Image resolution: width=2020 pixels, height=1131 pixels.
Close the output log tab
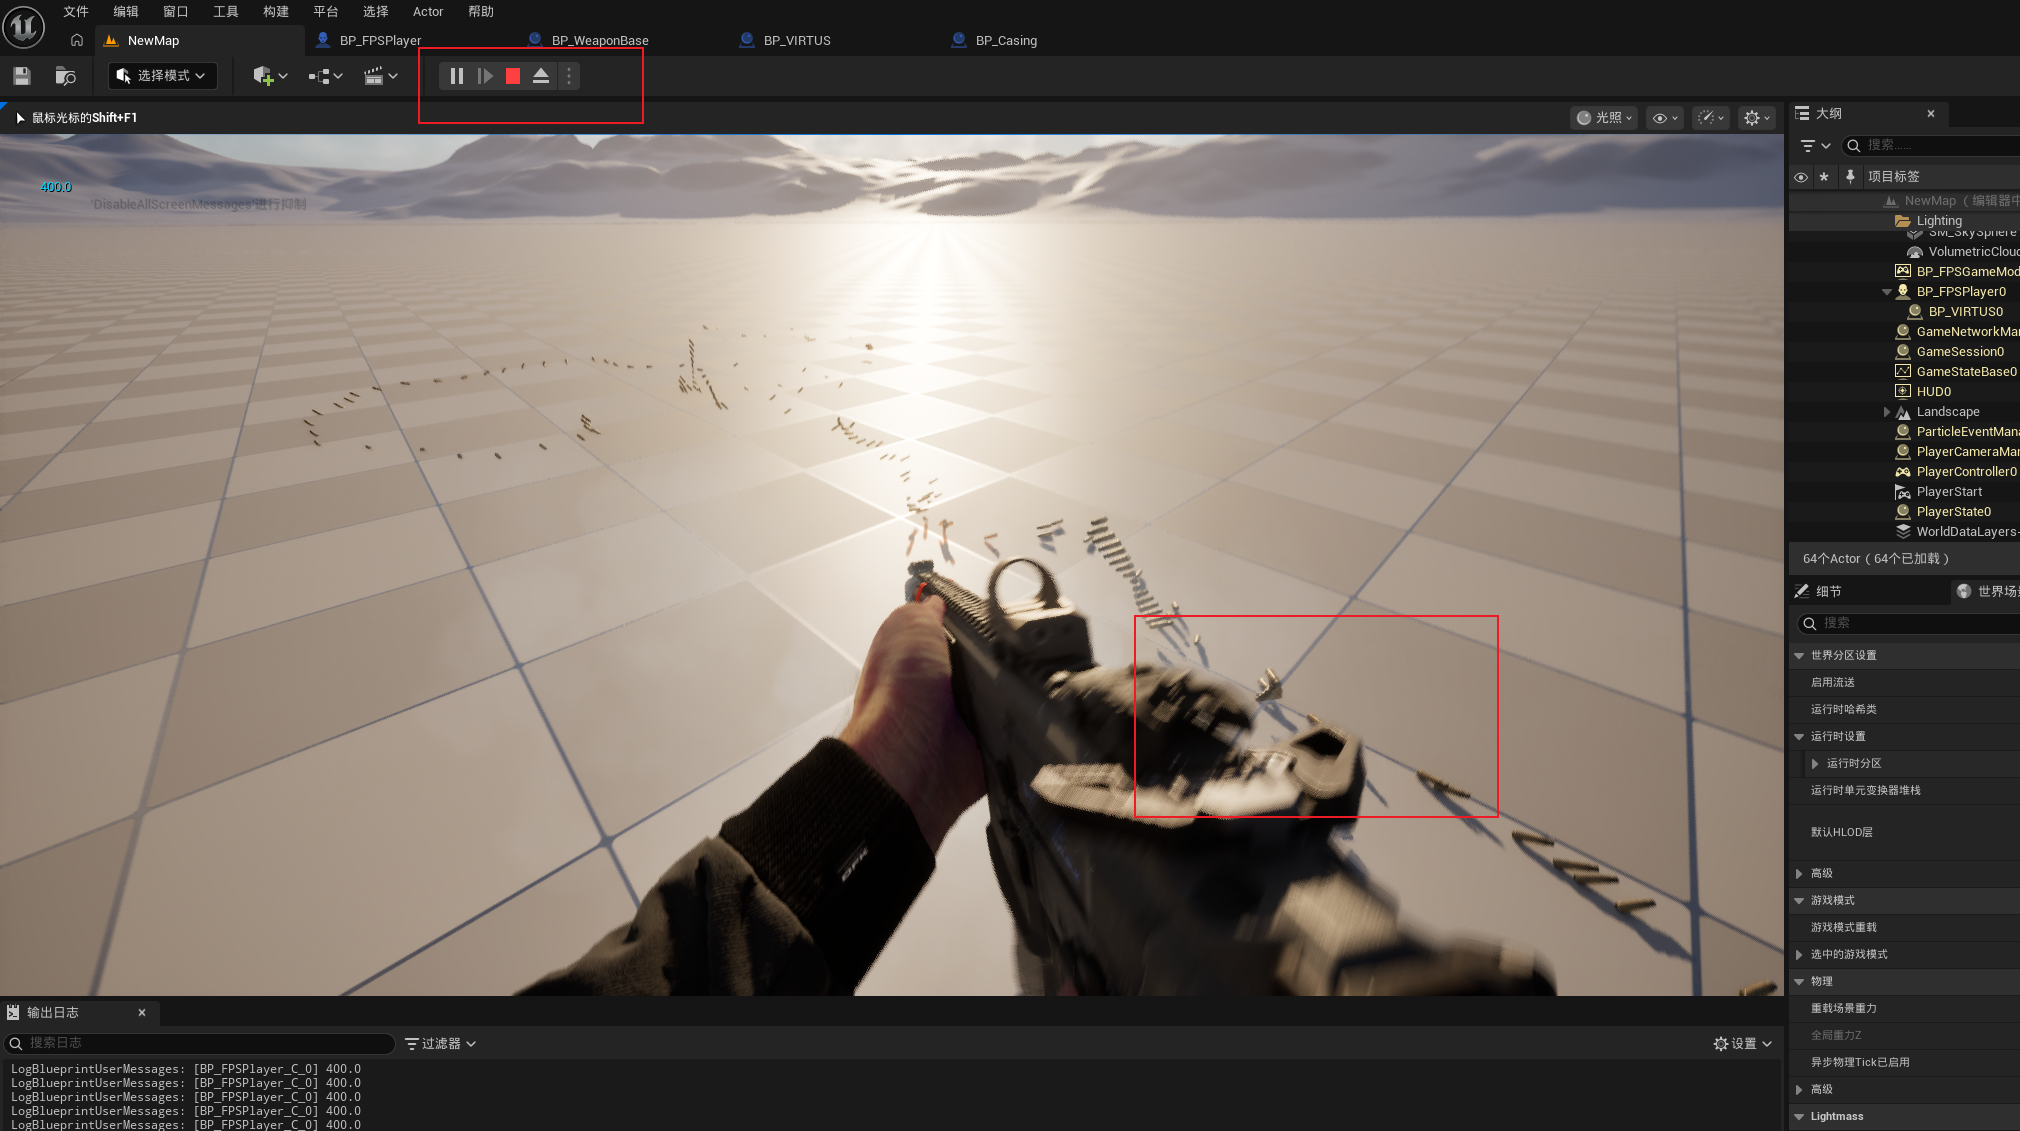pos(142,1013)
